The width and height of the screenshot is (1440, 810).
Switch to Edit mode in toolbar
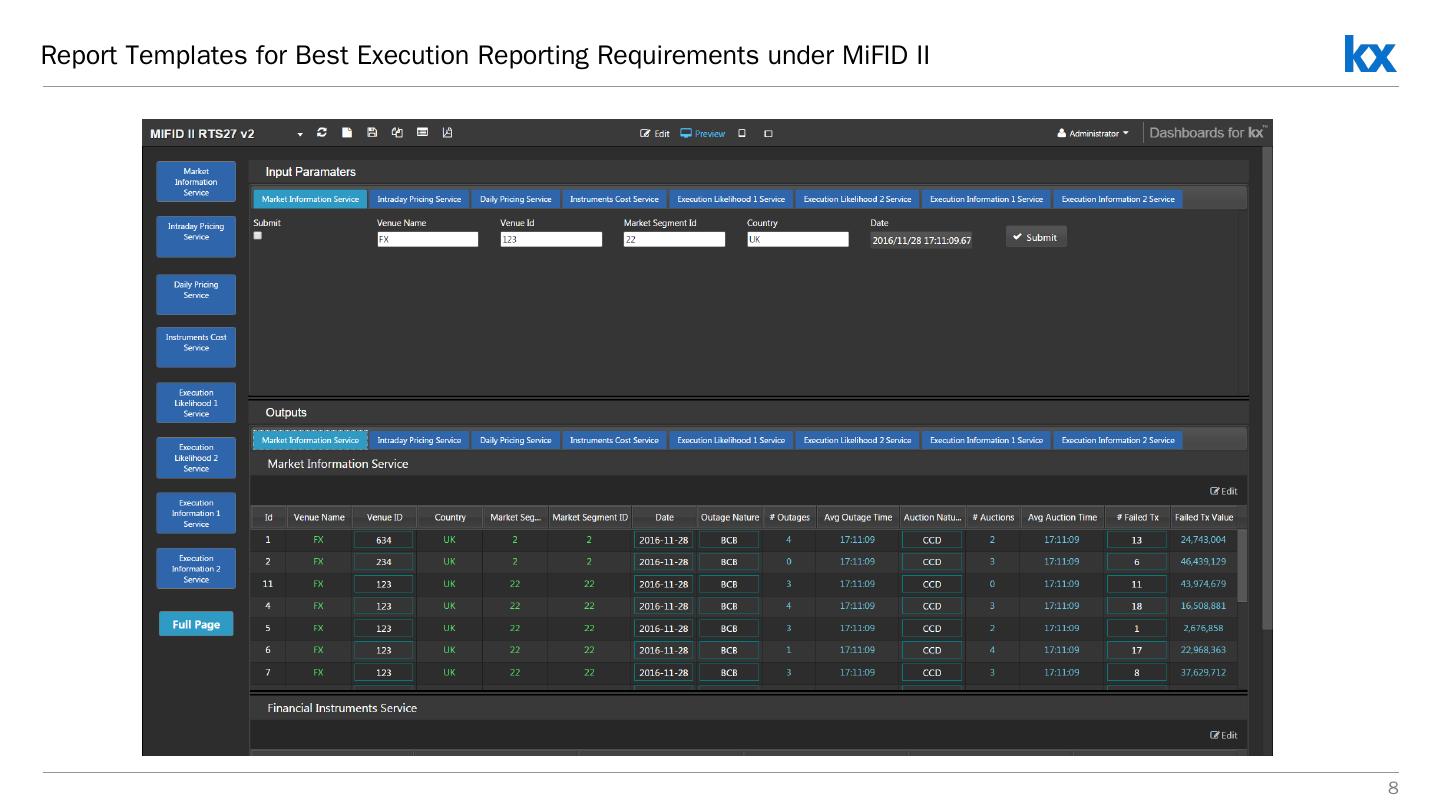(x=655, y=134)
